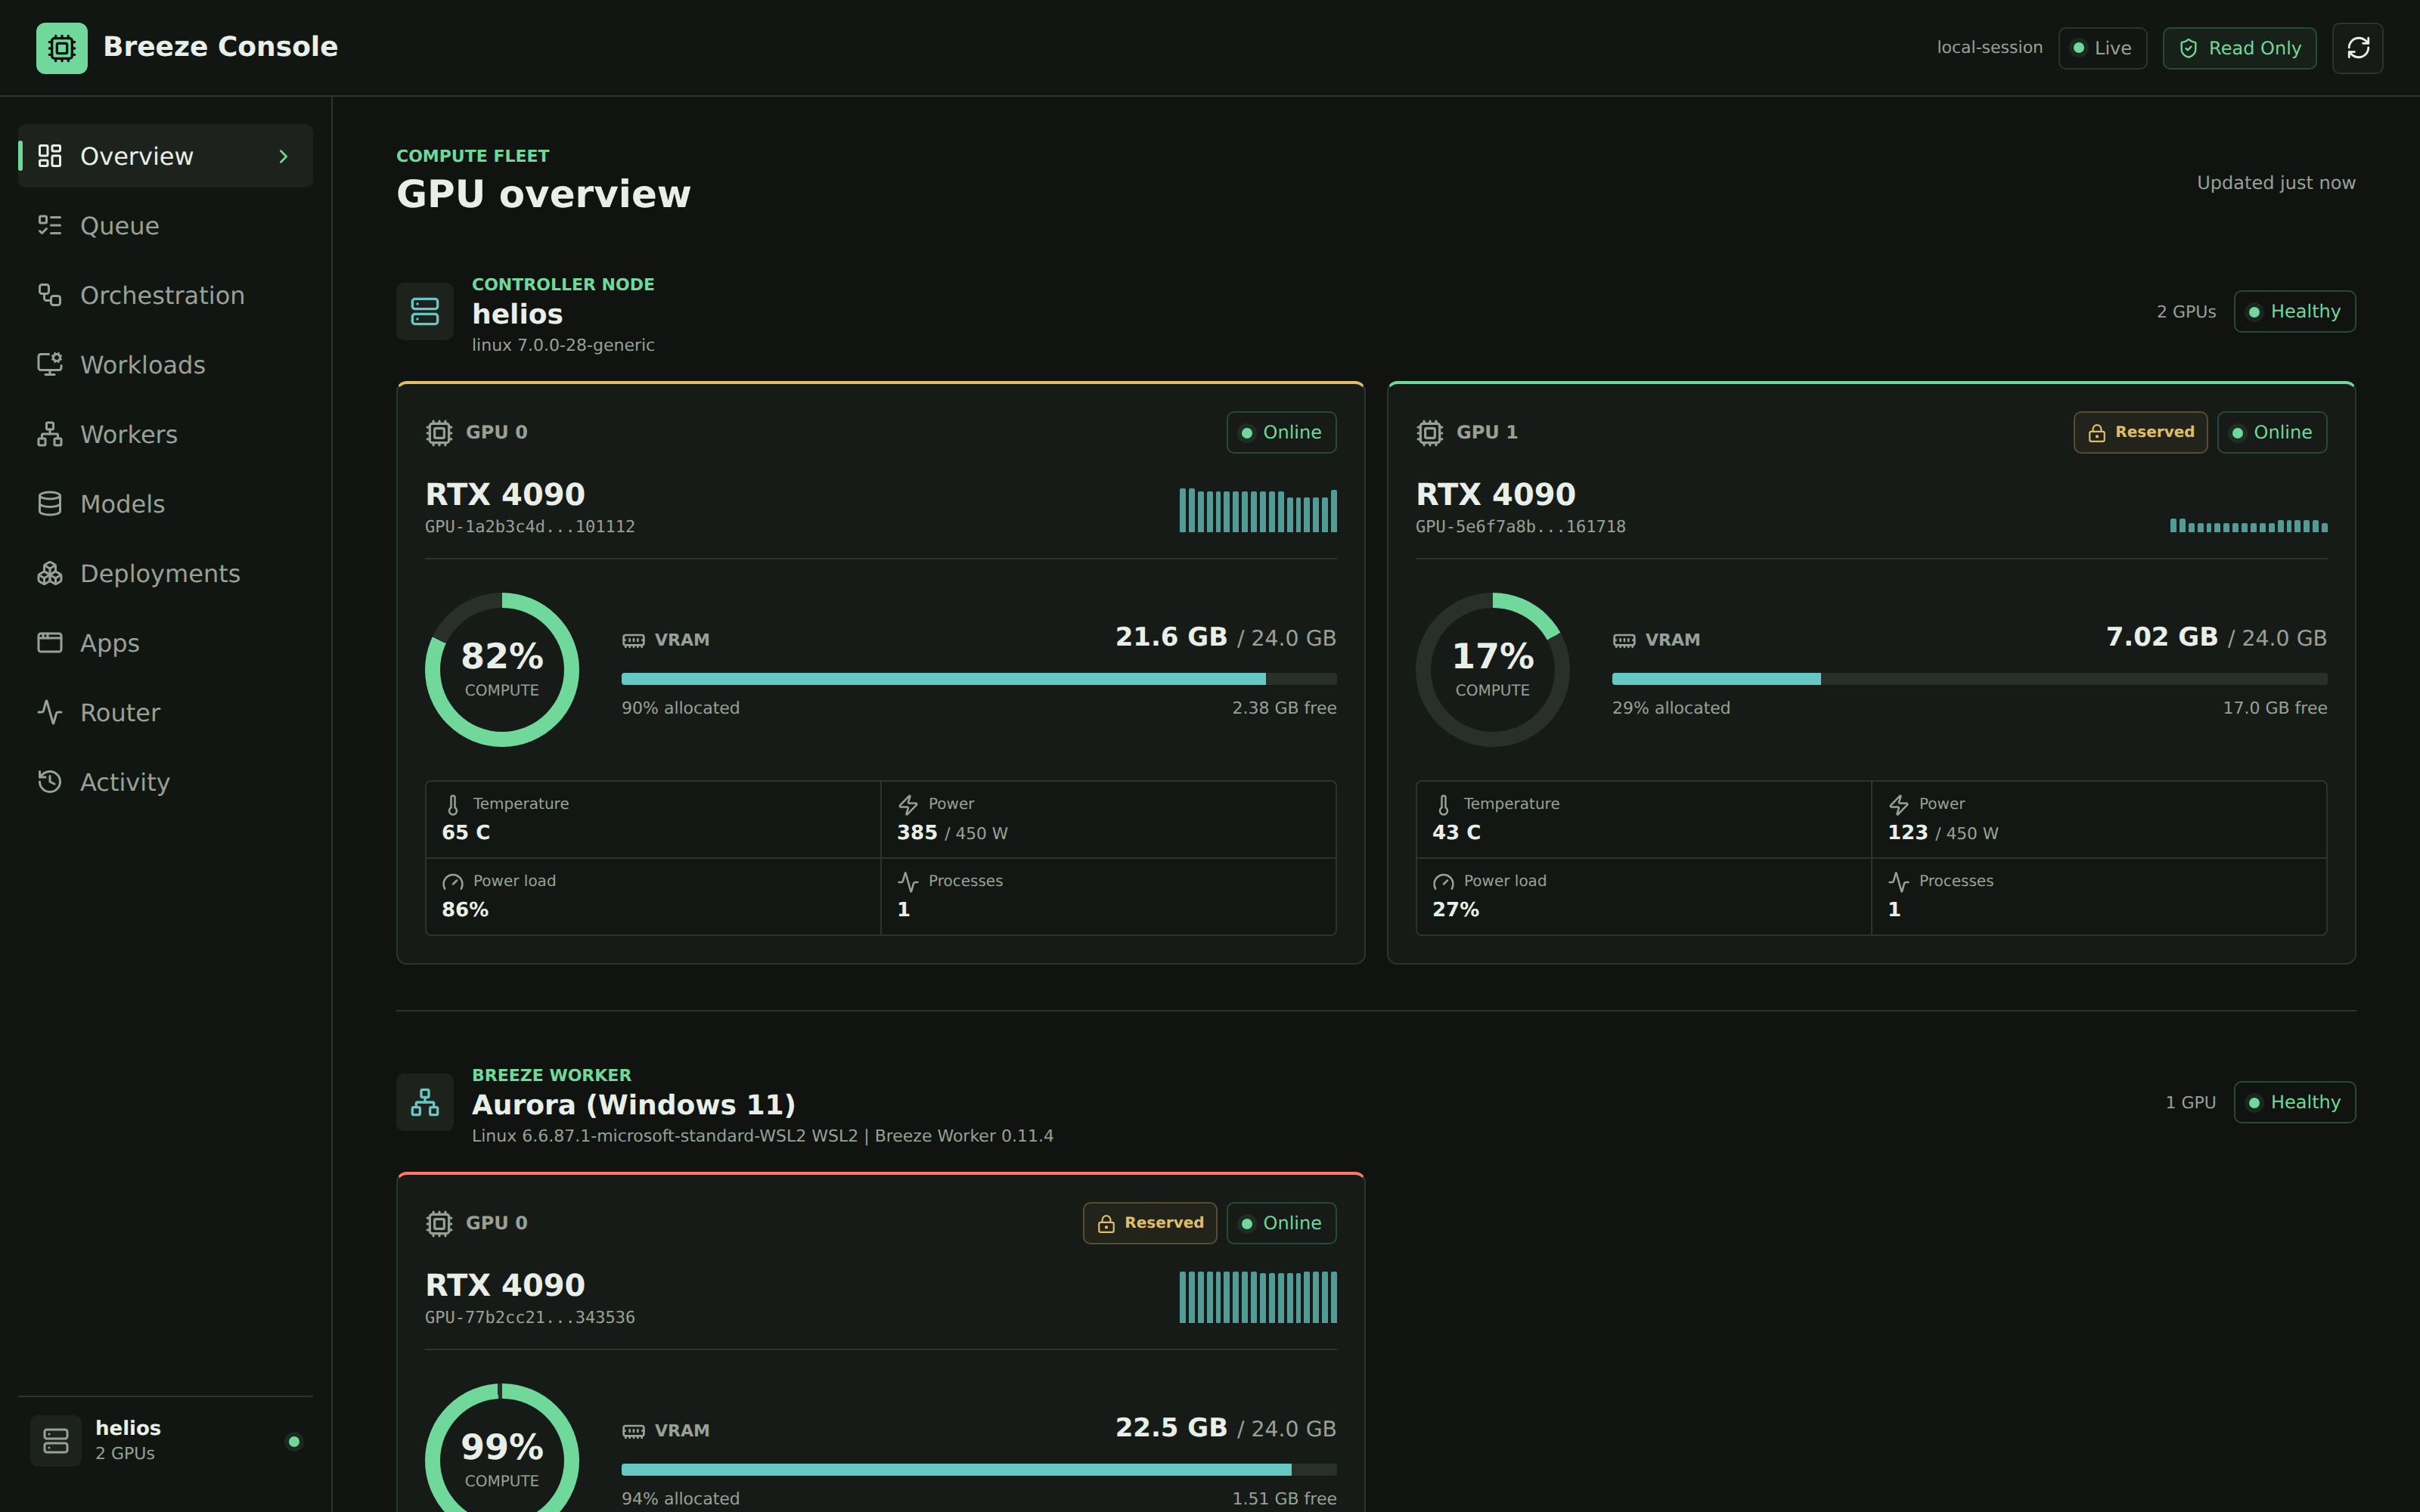Click the 17.0 GB free label
The width and height of the screenshot is (2420, 1512).
click(2274, 708)
